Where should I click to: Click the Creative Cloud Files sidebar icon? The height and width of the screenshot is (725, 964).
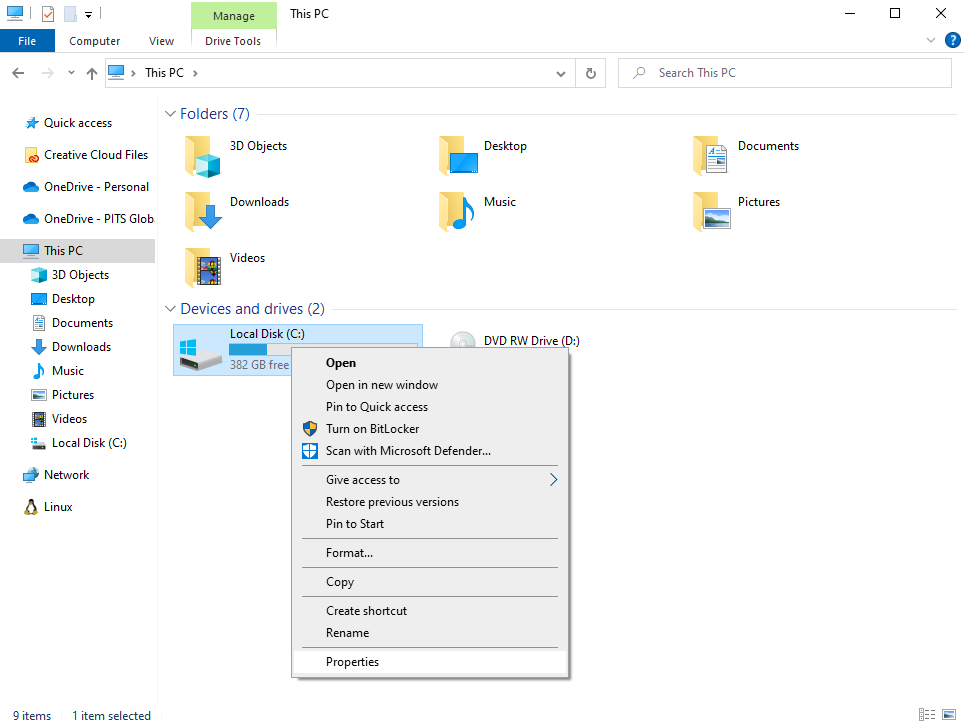pyautogui.click(x=31, y=155)
